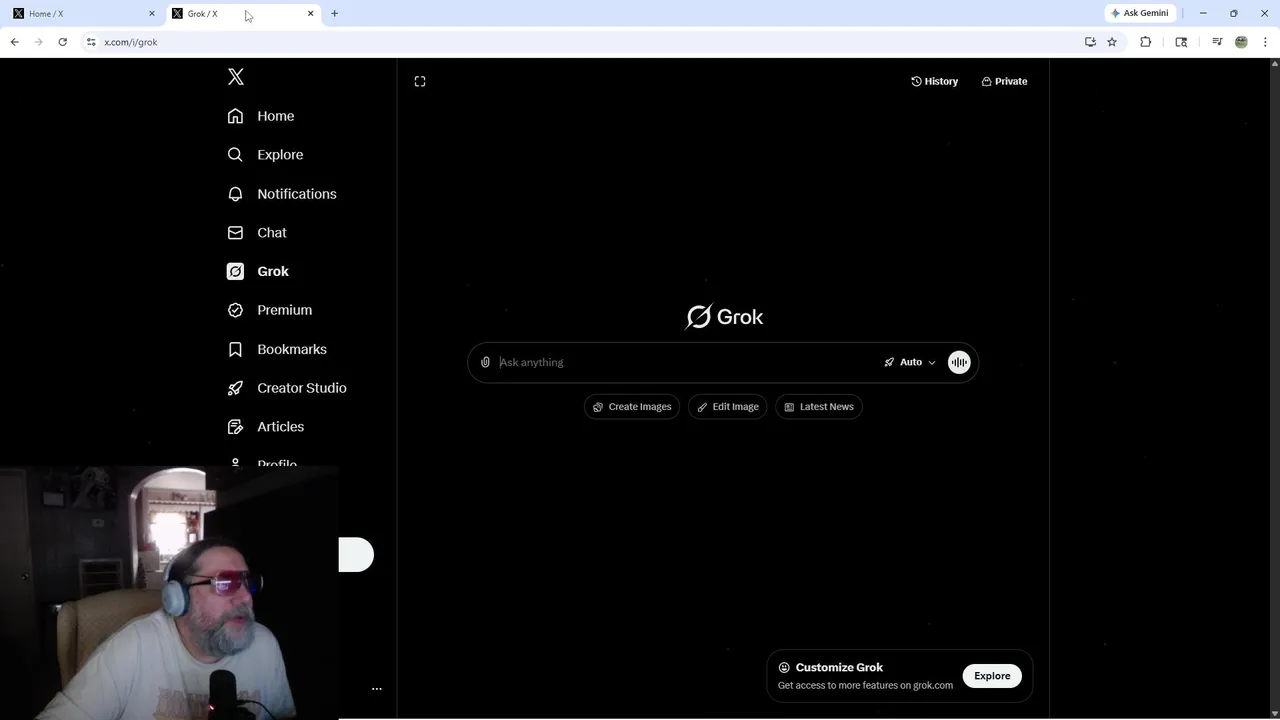Open browser Extensions puzzle icon
This screenshot has height=720, width=1280.
coord(1146,42)
